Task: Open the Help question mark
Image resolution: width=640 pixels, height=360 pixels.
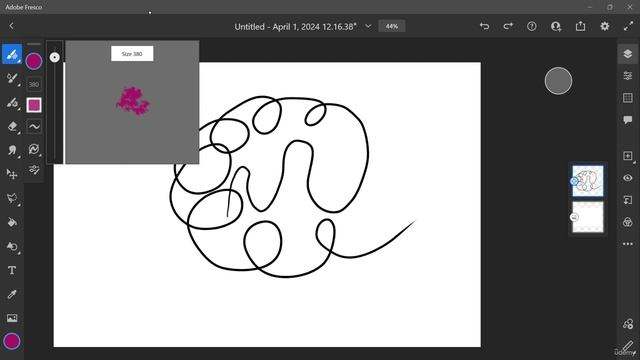Action: (531, 26)
